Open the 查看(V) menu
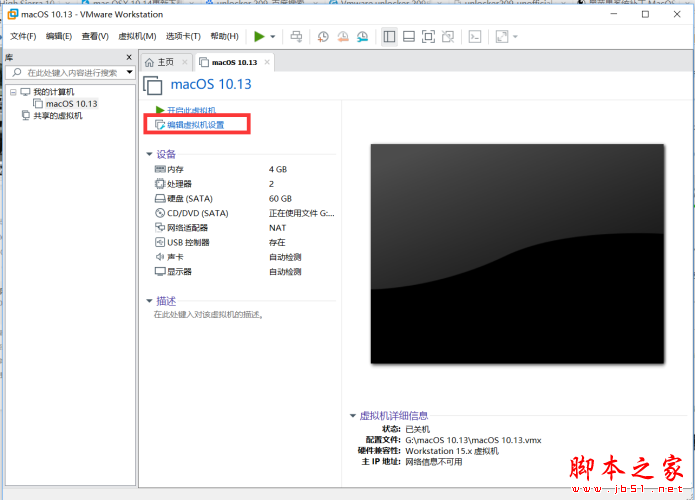The image size is (695, 500). [95, 36]
